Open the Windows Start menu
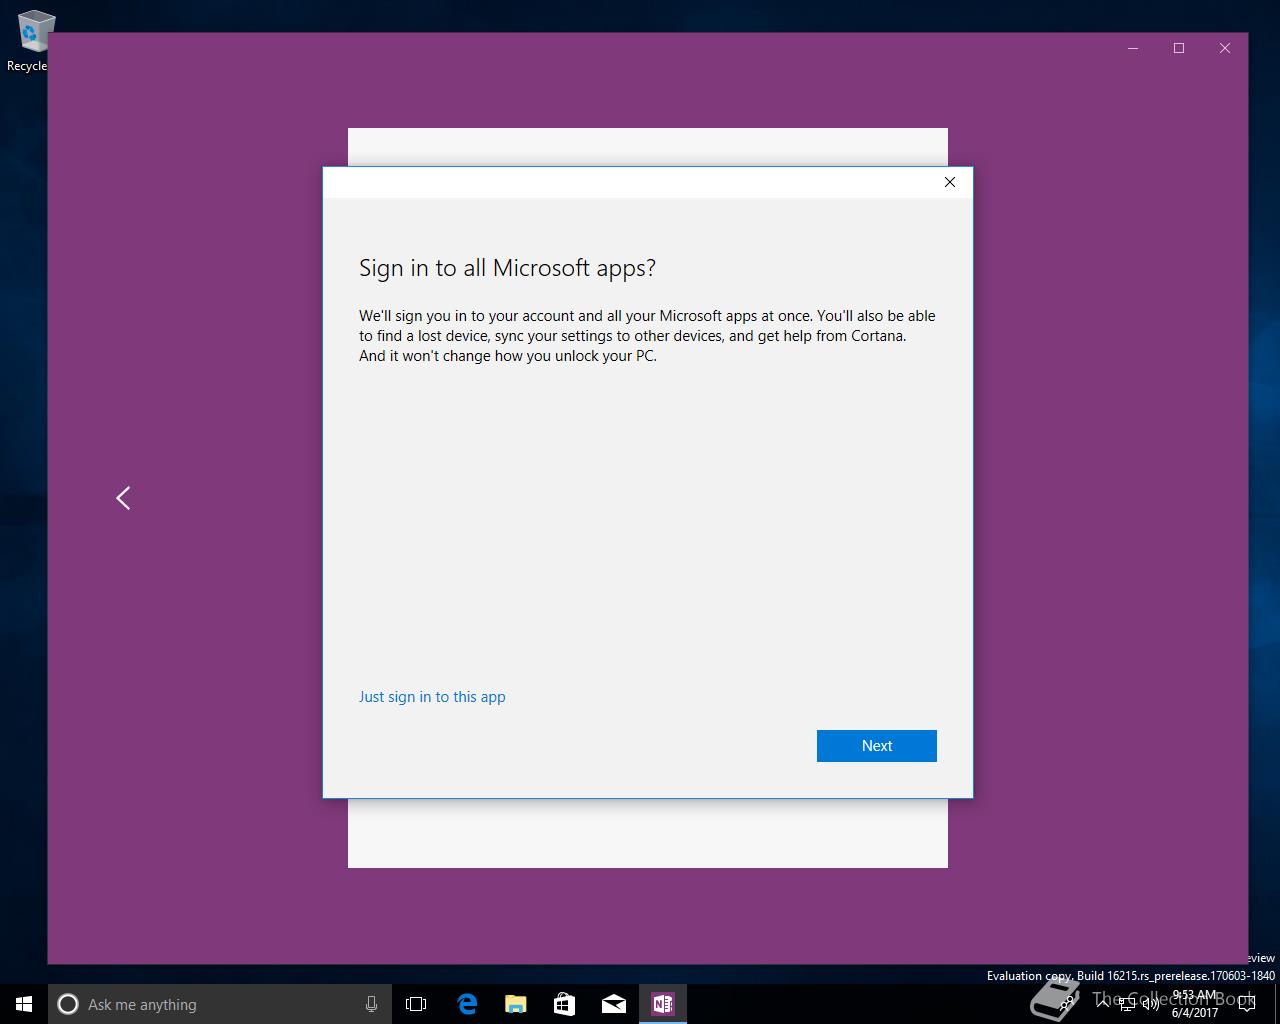Image resolution: width=1280 pixels, height=1024 pixels. coord(24,1004)
